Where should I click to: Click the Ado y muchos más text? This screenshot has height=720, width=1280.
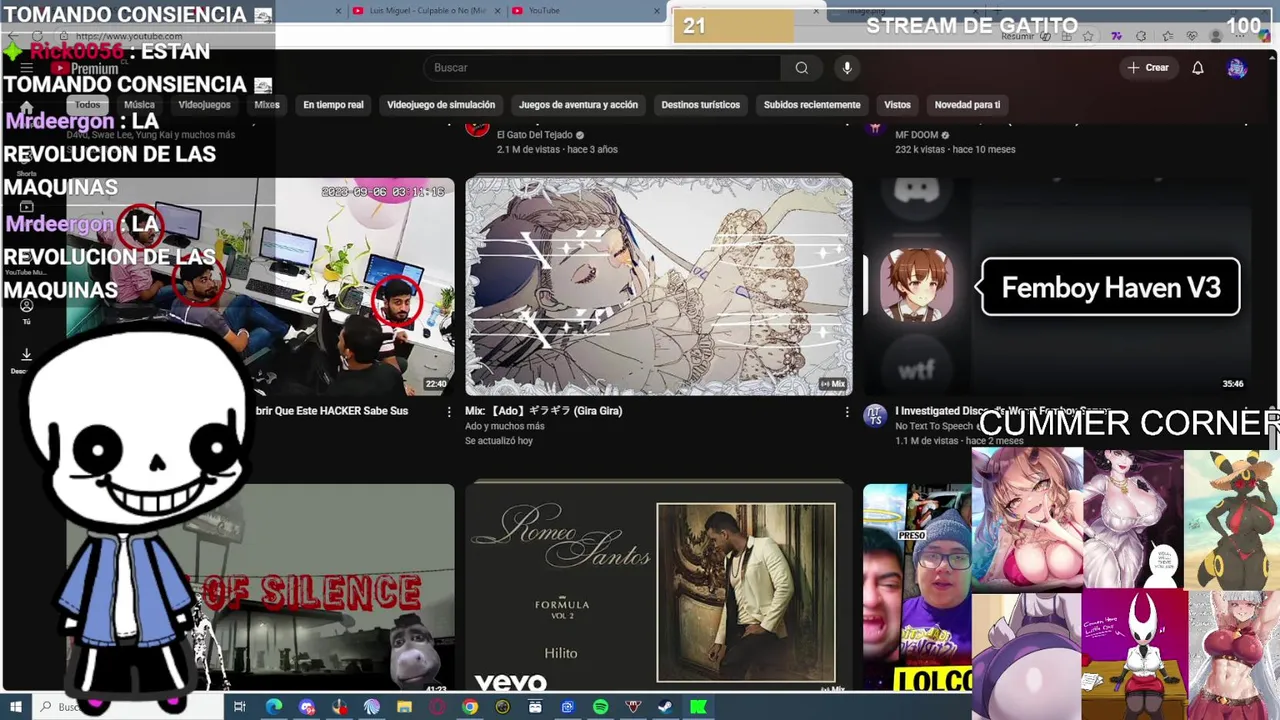[504, 426]
